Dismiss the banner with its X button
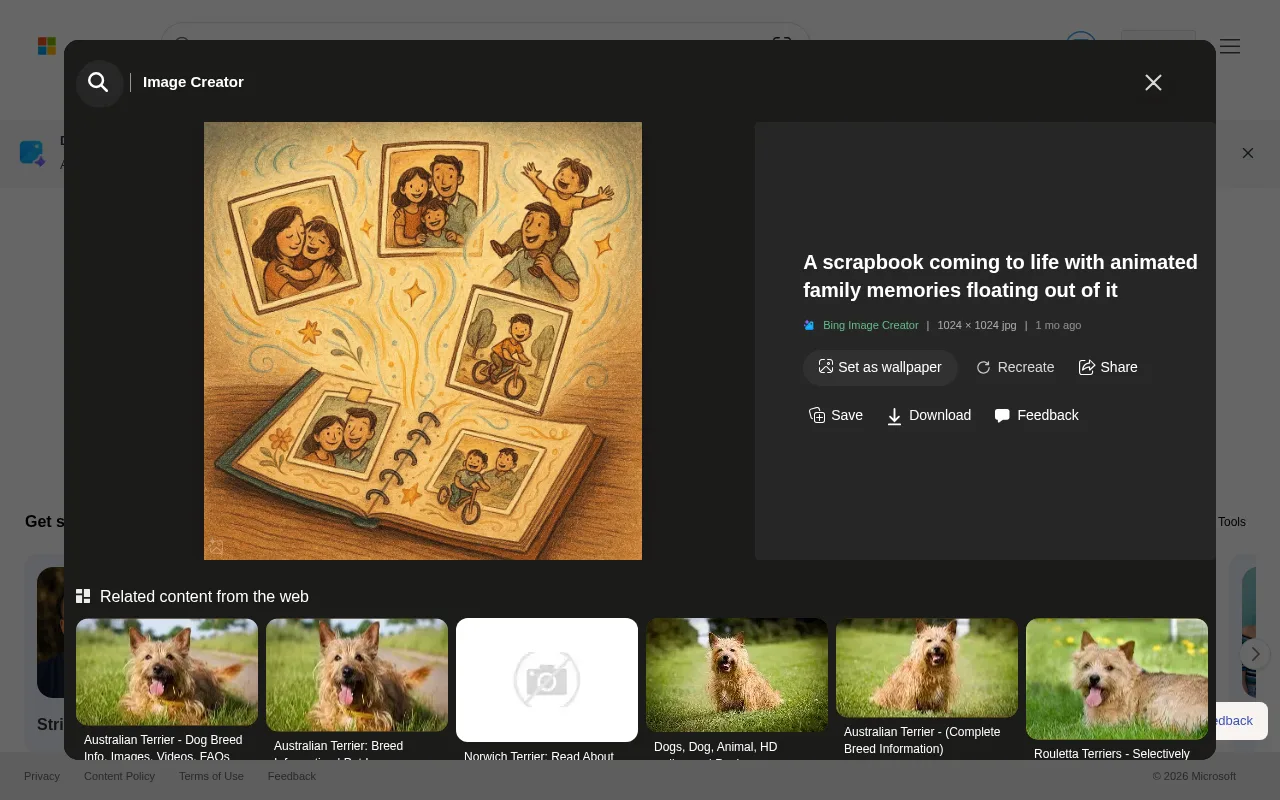This screenshot has height=800, width=1280. pyautogui.click(x=1248, y=153)
